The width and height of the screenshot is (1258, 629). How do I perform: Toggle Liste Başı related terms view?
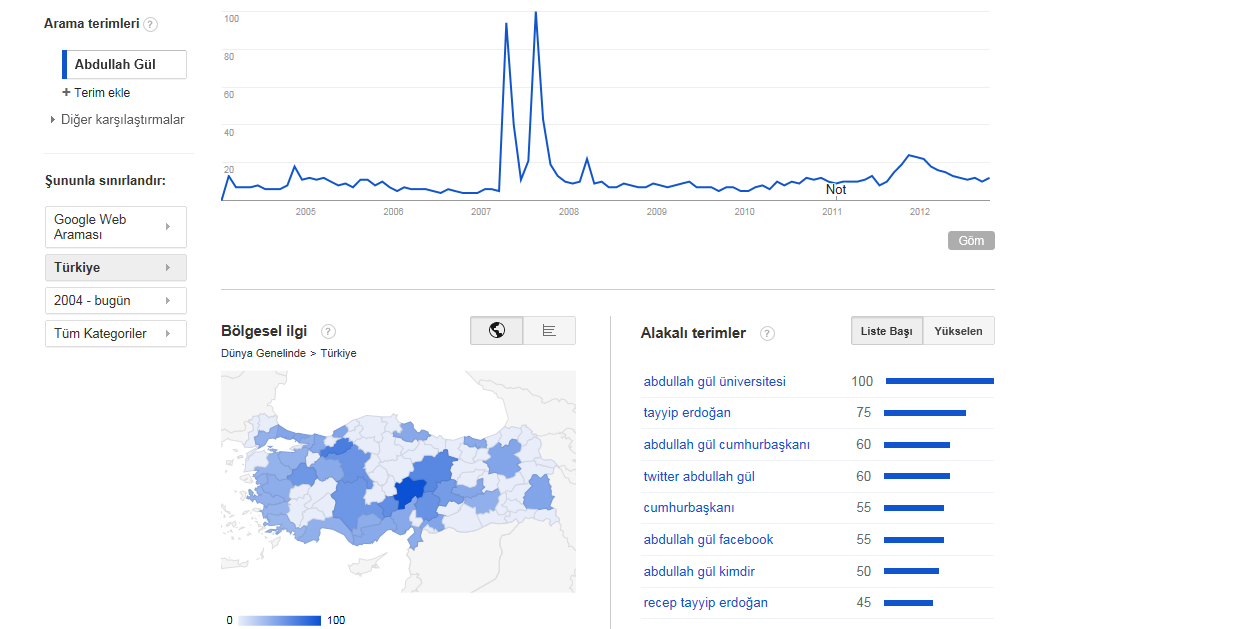coord(887,331)
